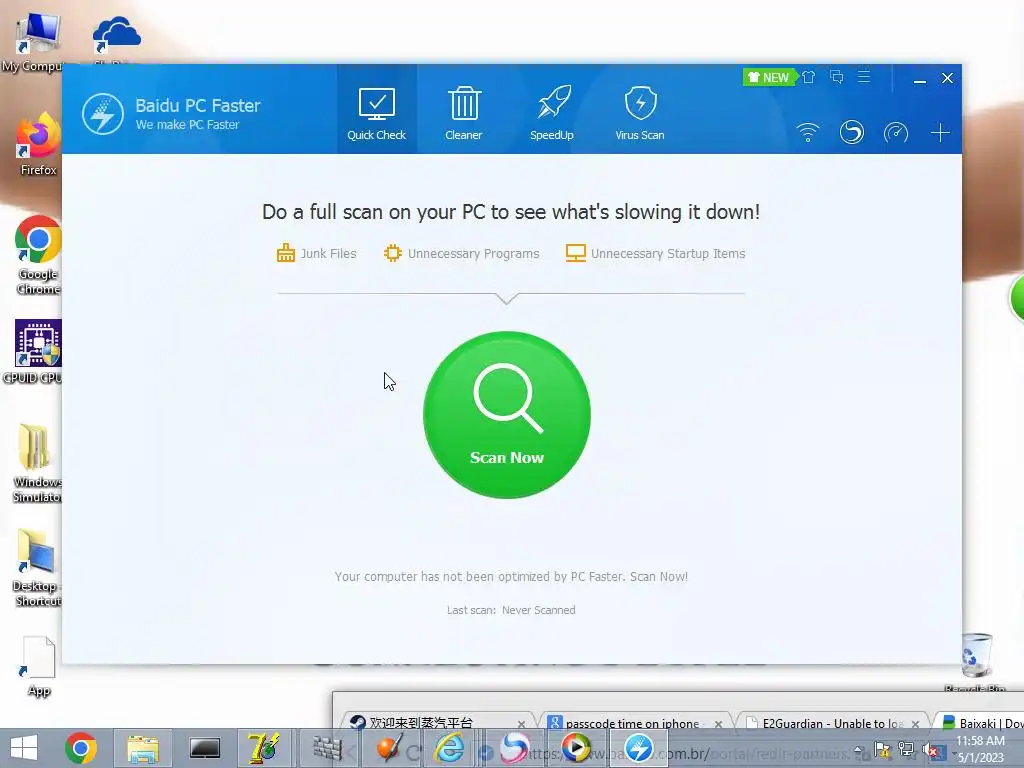This screenshot has height=768, width=1024.
Task: Open the App file on desktop
Action: point(39,666)
